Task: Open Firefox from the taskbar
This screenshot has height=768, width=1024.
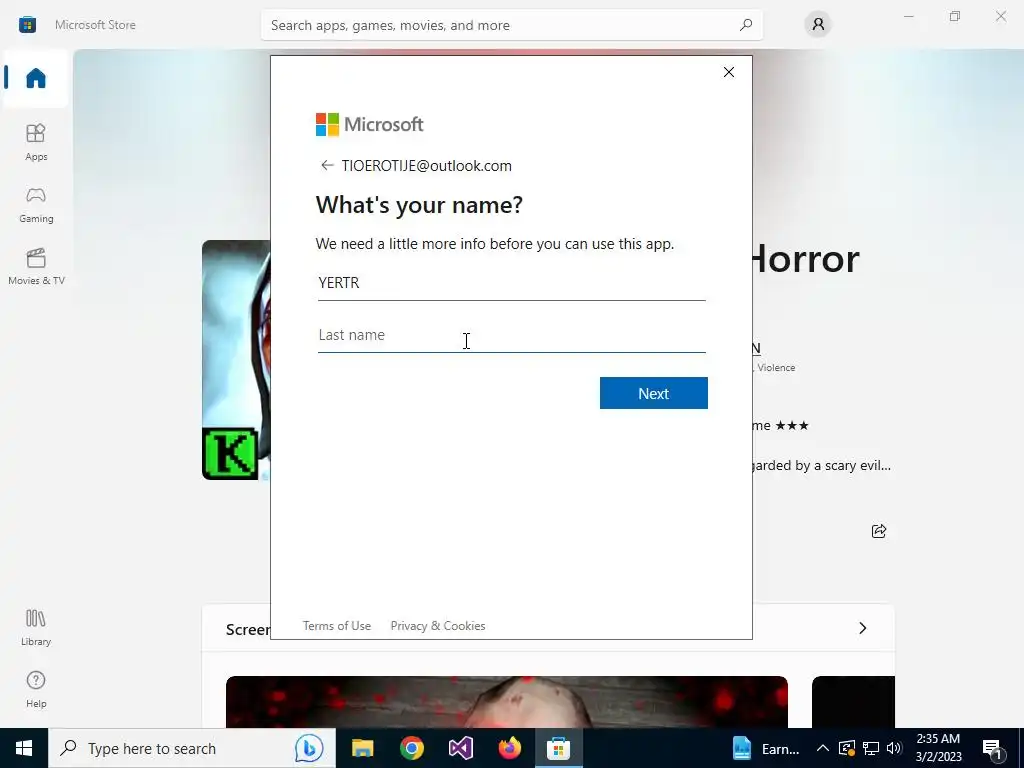Action: [509, 748]
